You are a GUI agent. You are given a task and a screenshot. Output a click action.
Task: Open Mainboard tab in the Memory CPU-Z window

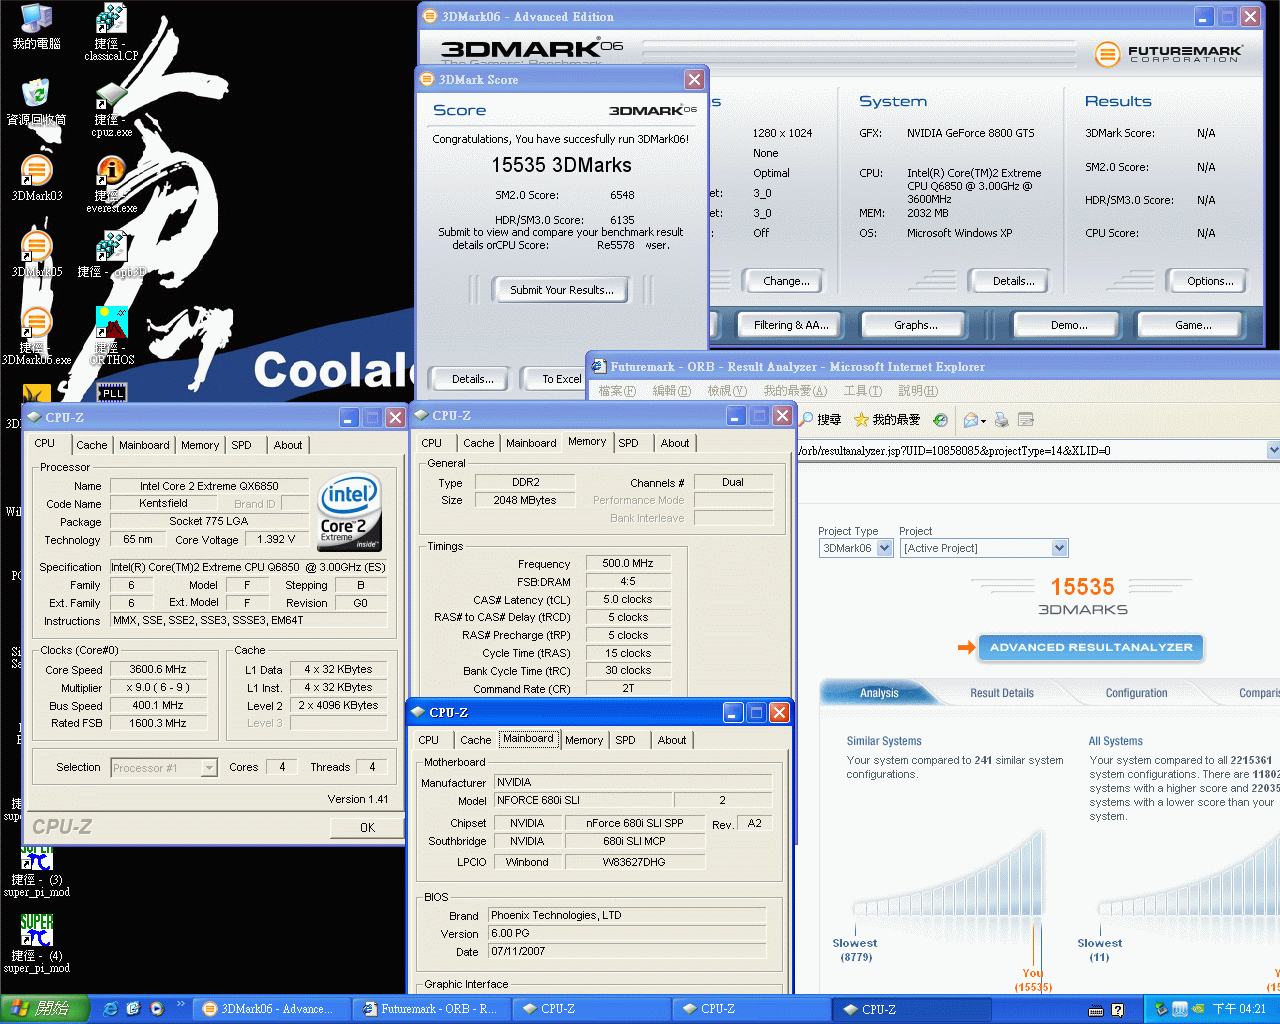[x=531, y=443]
